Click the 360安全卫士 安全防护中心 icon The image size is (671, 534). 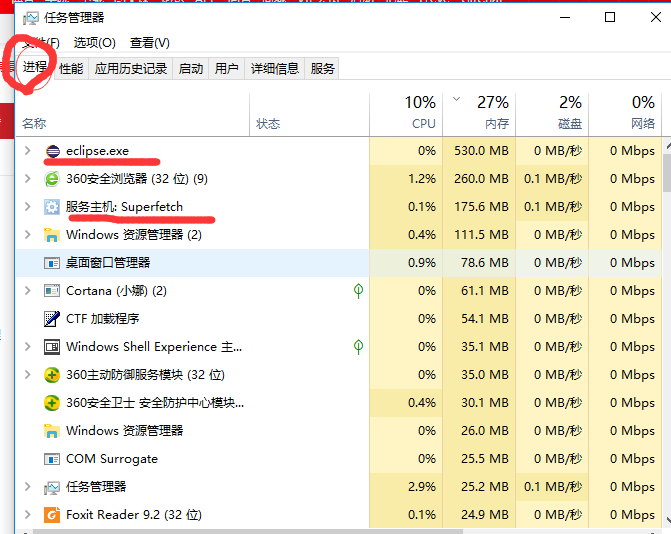point(52,403)
